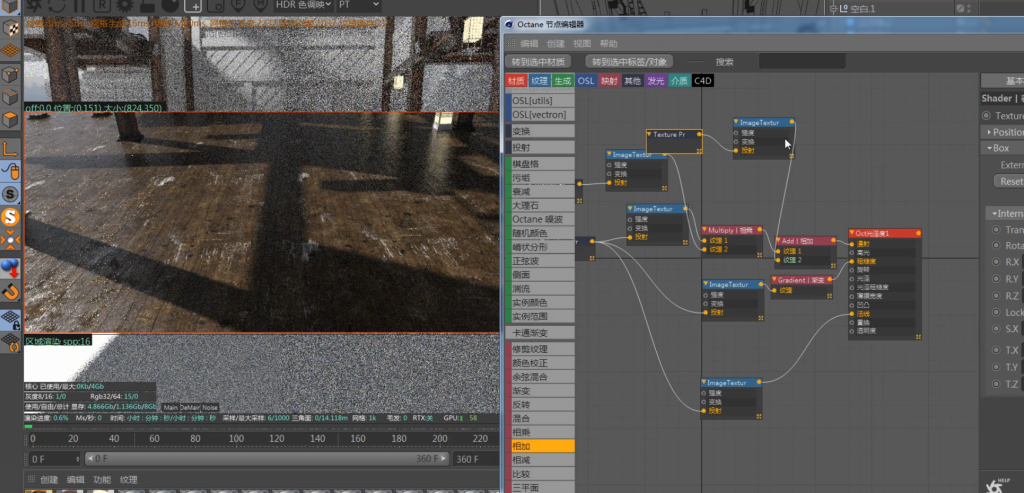Open the 帮助 menu in Octane node editor
The image size is (1024, 493).
pyautogui.click(x=608, y=44)
